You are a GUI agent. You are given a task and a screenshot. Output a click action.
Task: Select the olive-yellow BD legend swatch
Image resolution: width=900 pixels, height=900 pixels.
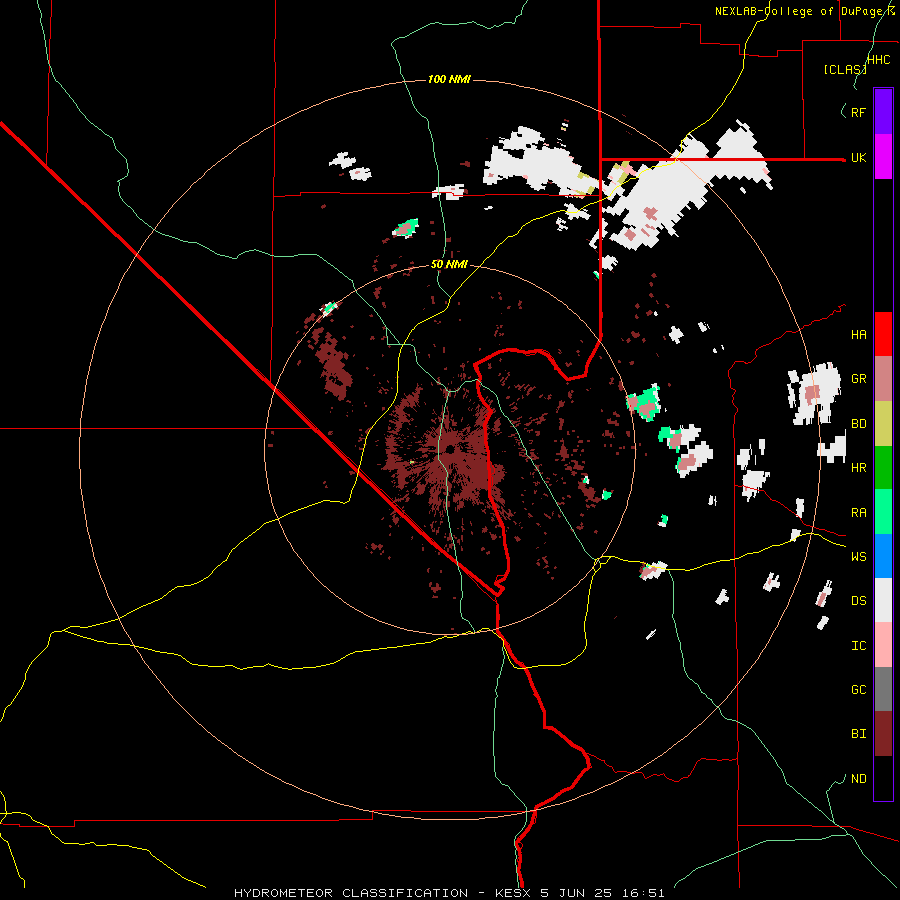click(x=883, y=424)
